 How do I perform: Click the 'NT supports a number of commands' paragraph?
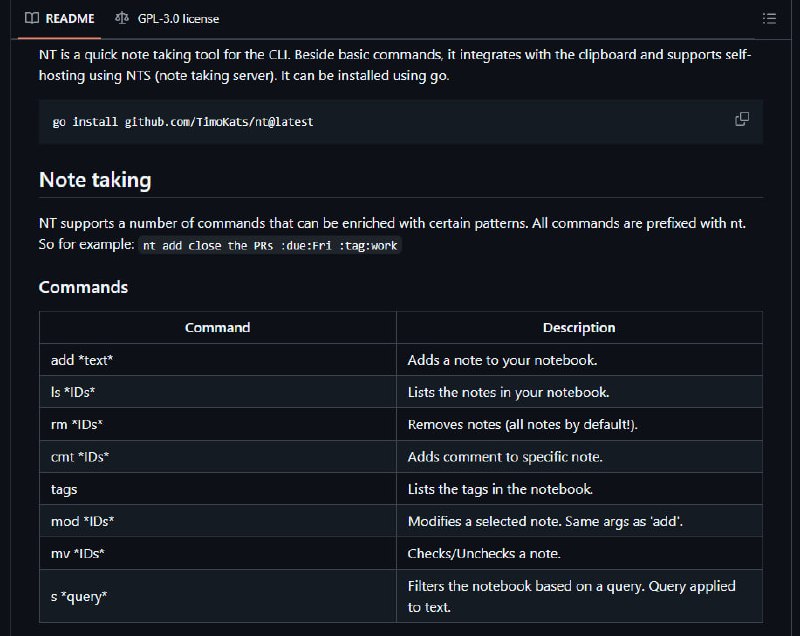tap(392, 234)
